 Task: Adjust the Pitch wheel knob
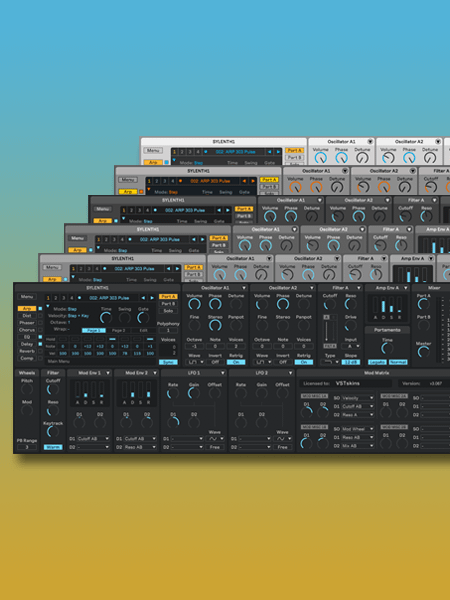27,389
